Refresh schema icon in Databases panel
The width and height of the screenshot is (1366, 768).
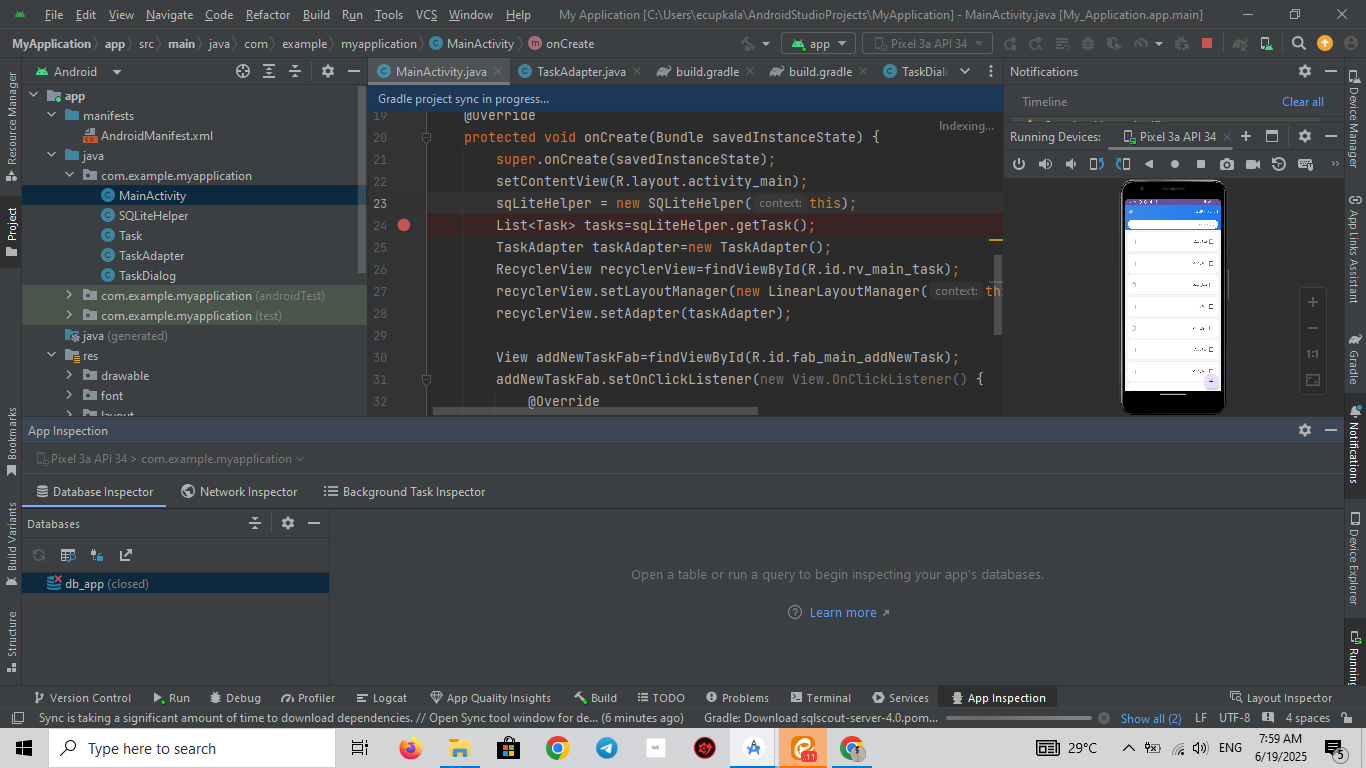pos(39,555)
